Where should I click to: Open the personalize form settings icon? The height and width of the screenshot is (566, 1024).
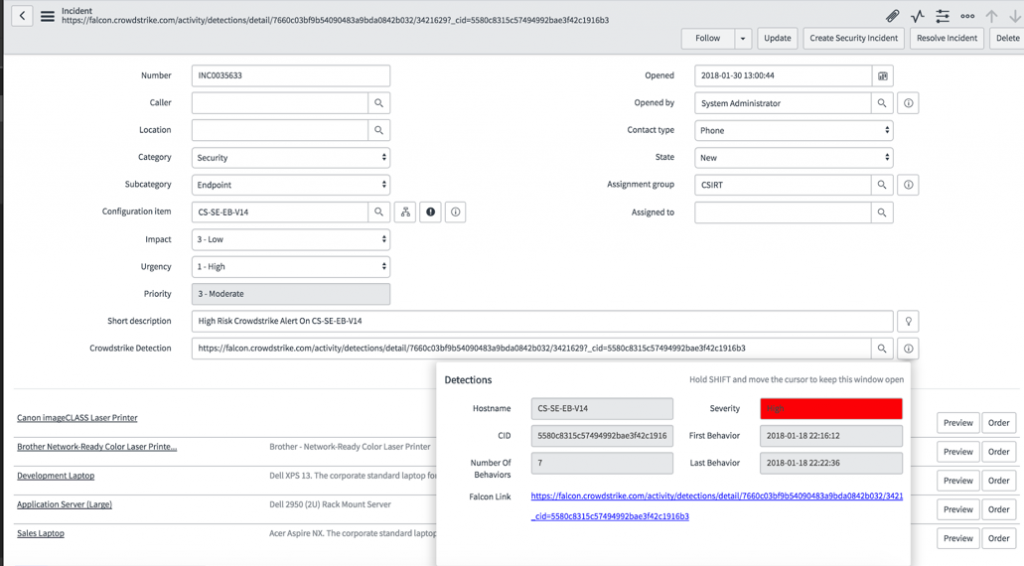[942, 16]
